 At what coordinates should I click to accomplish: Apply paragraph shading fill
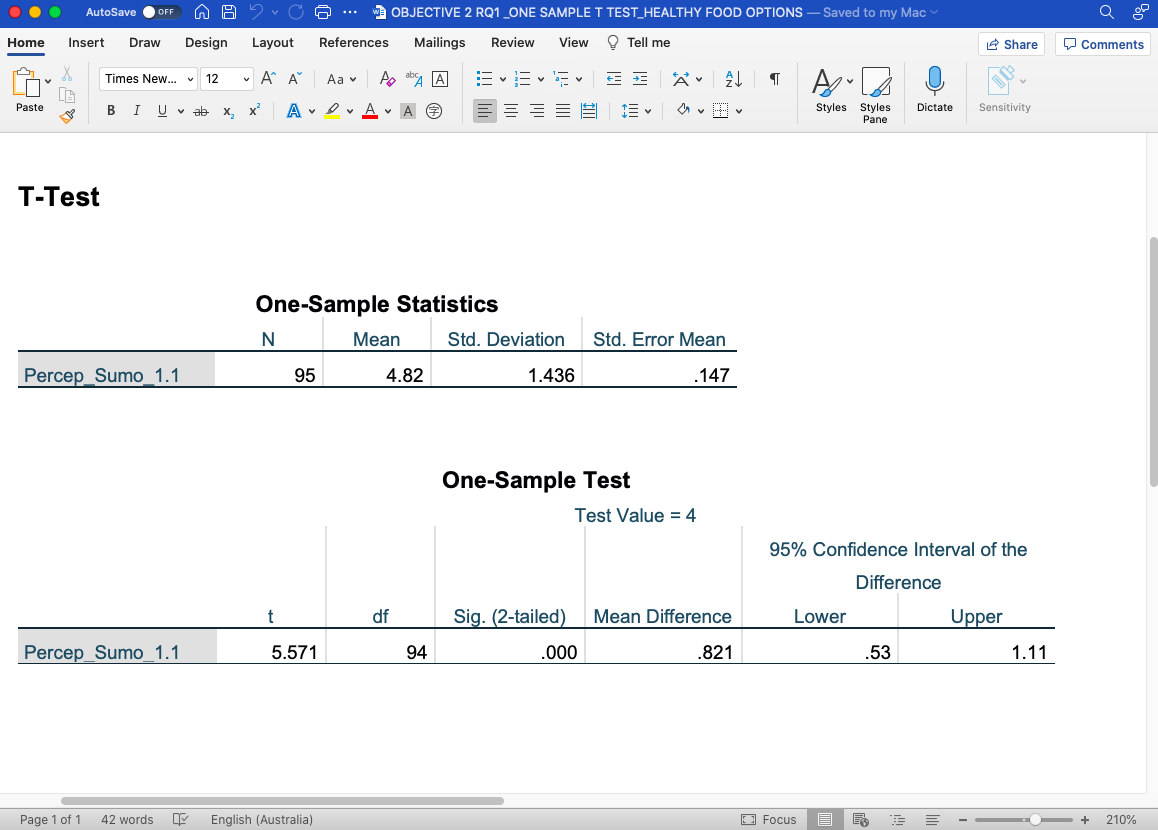tap(683, 110)
